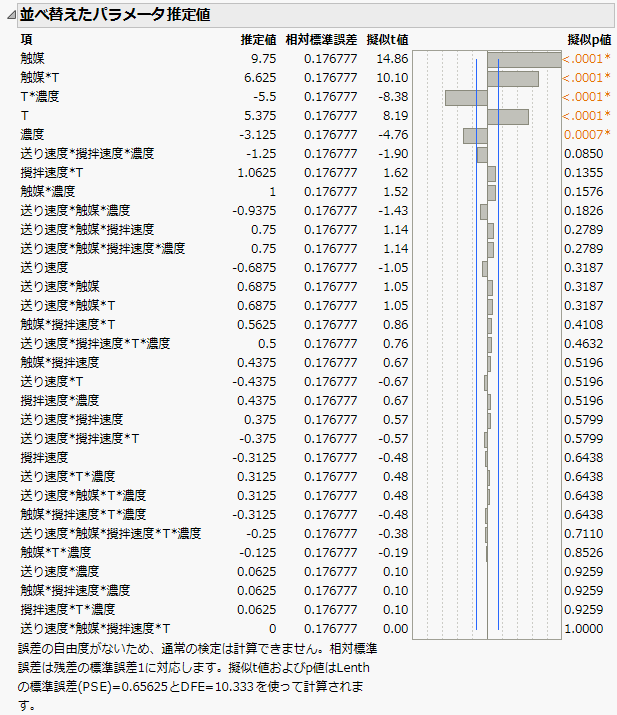Select the pseudo t-value 8.19
The width and height of the screenshot is (617, 715).
tap(395, 116)
